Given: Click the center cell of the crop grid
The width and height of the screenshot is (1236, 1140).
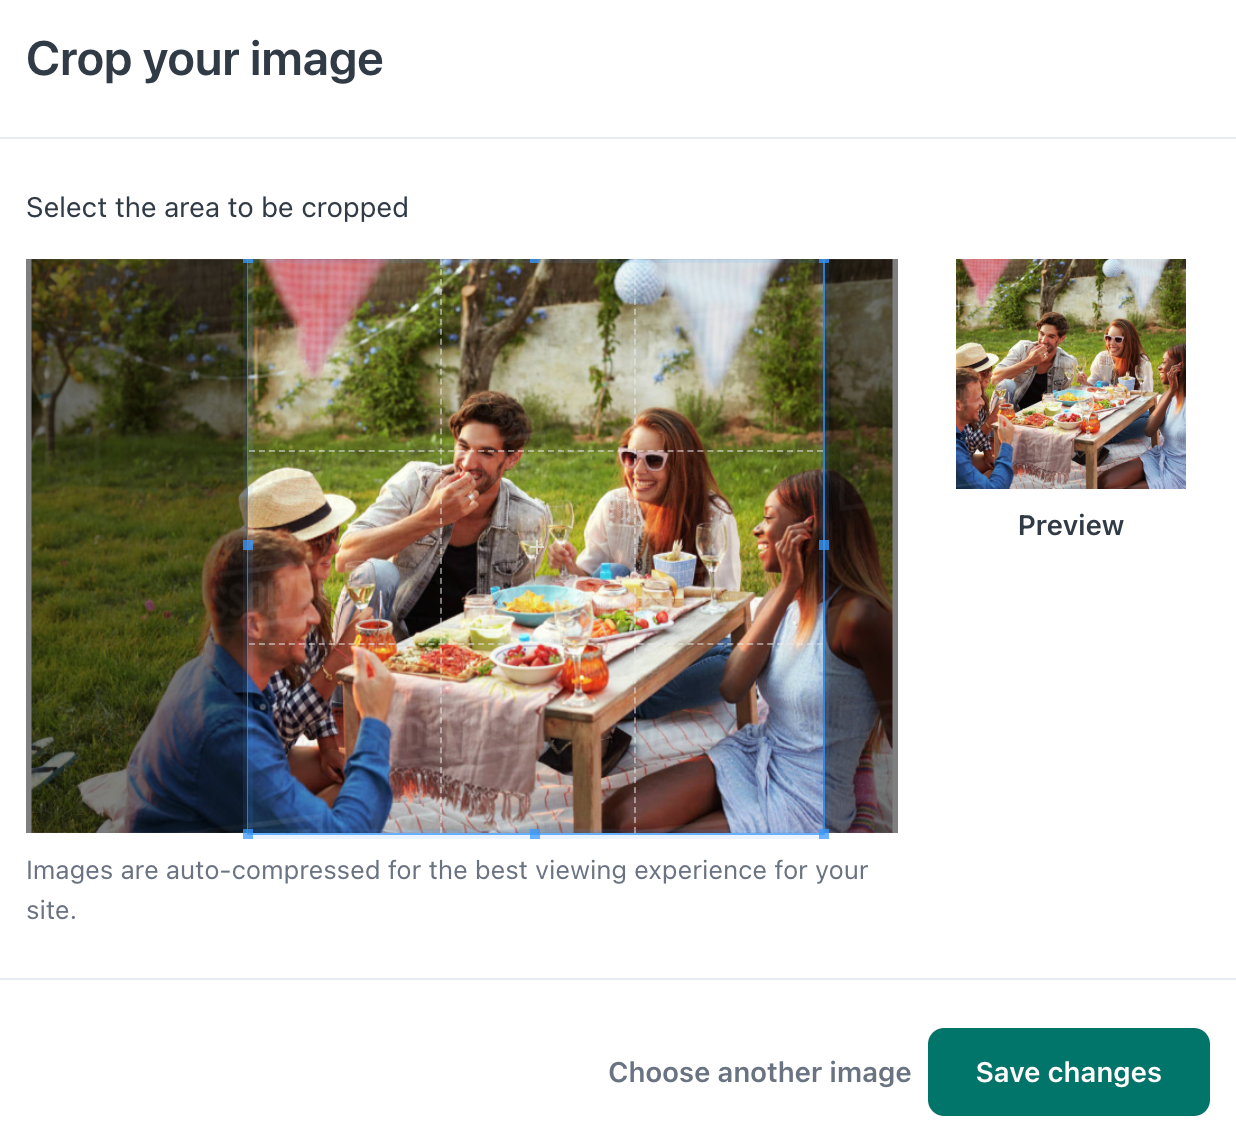Looking at the screenshot, I should click(x=538, y=547).
